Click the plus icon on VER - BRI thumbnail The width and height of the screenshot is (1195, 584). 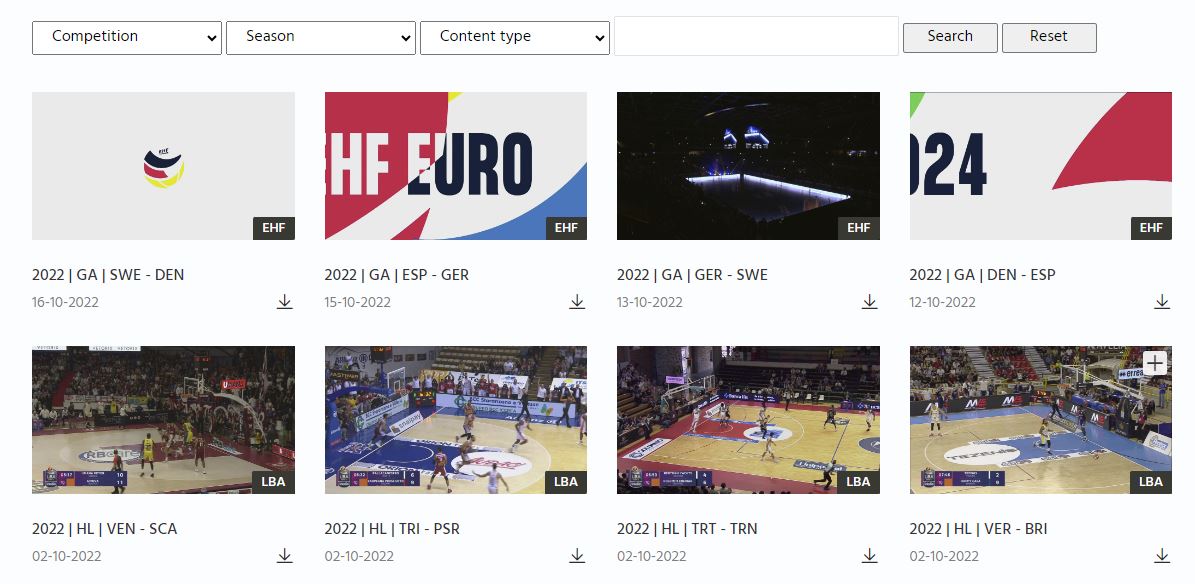(1154, 363)
